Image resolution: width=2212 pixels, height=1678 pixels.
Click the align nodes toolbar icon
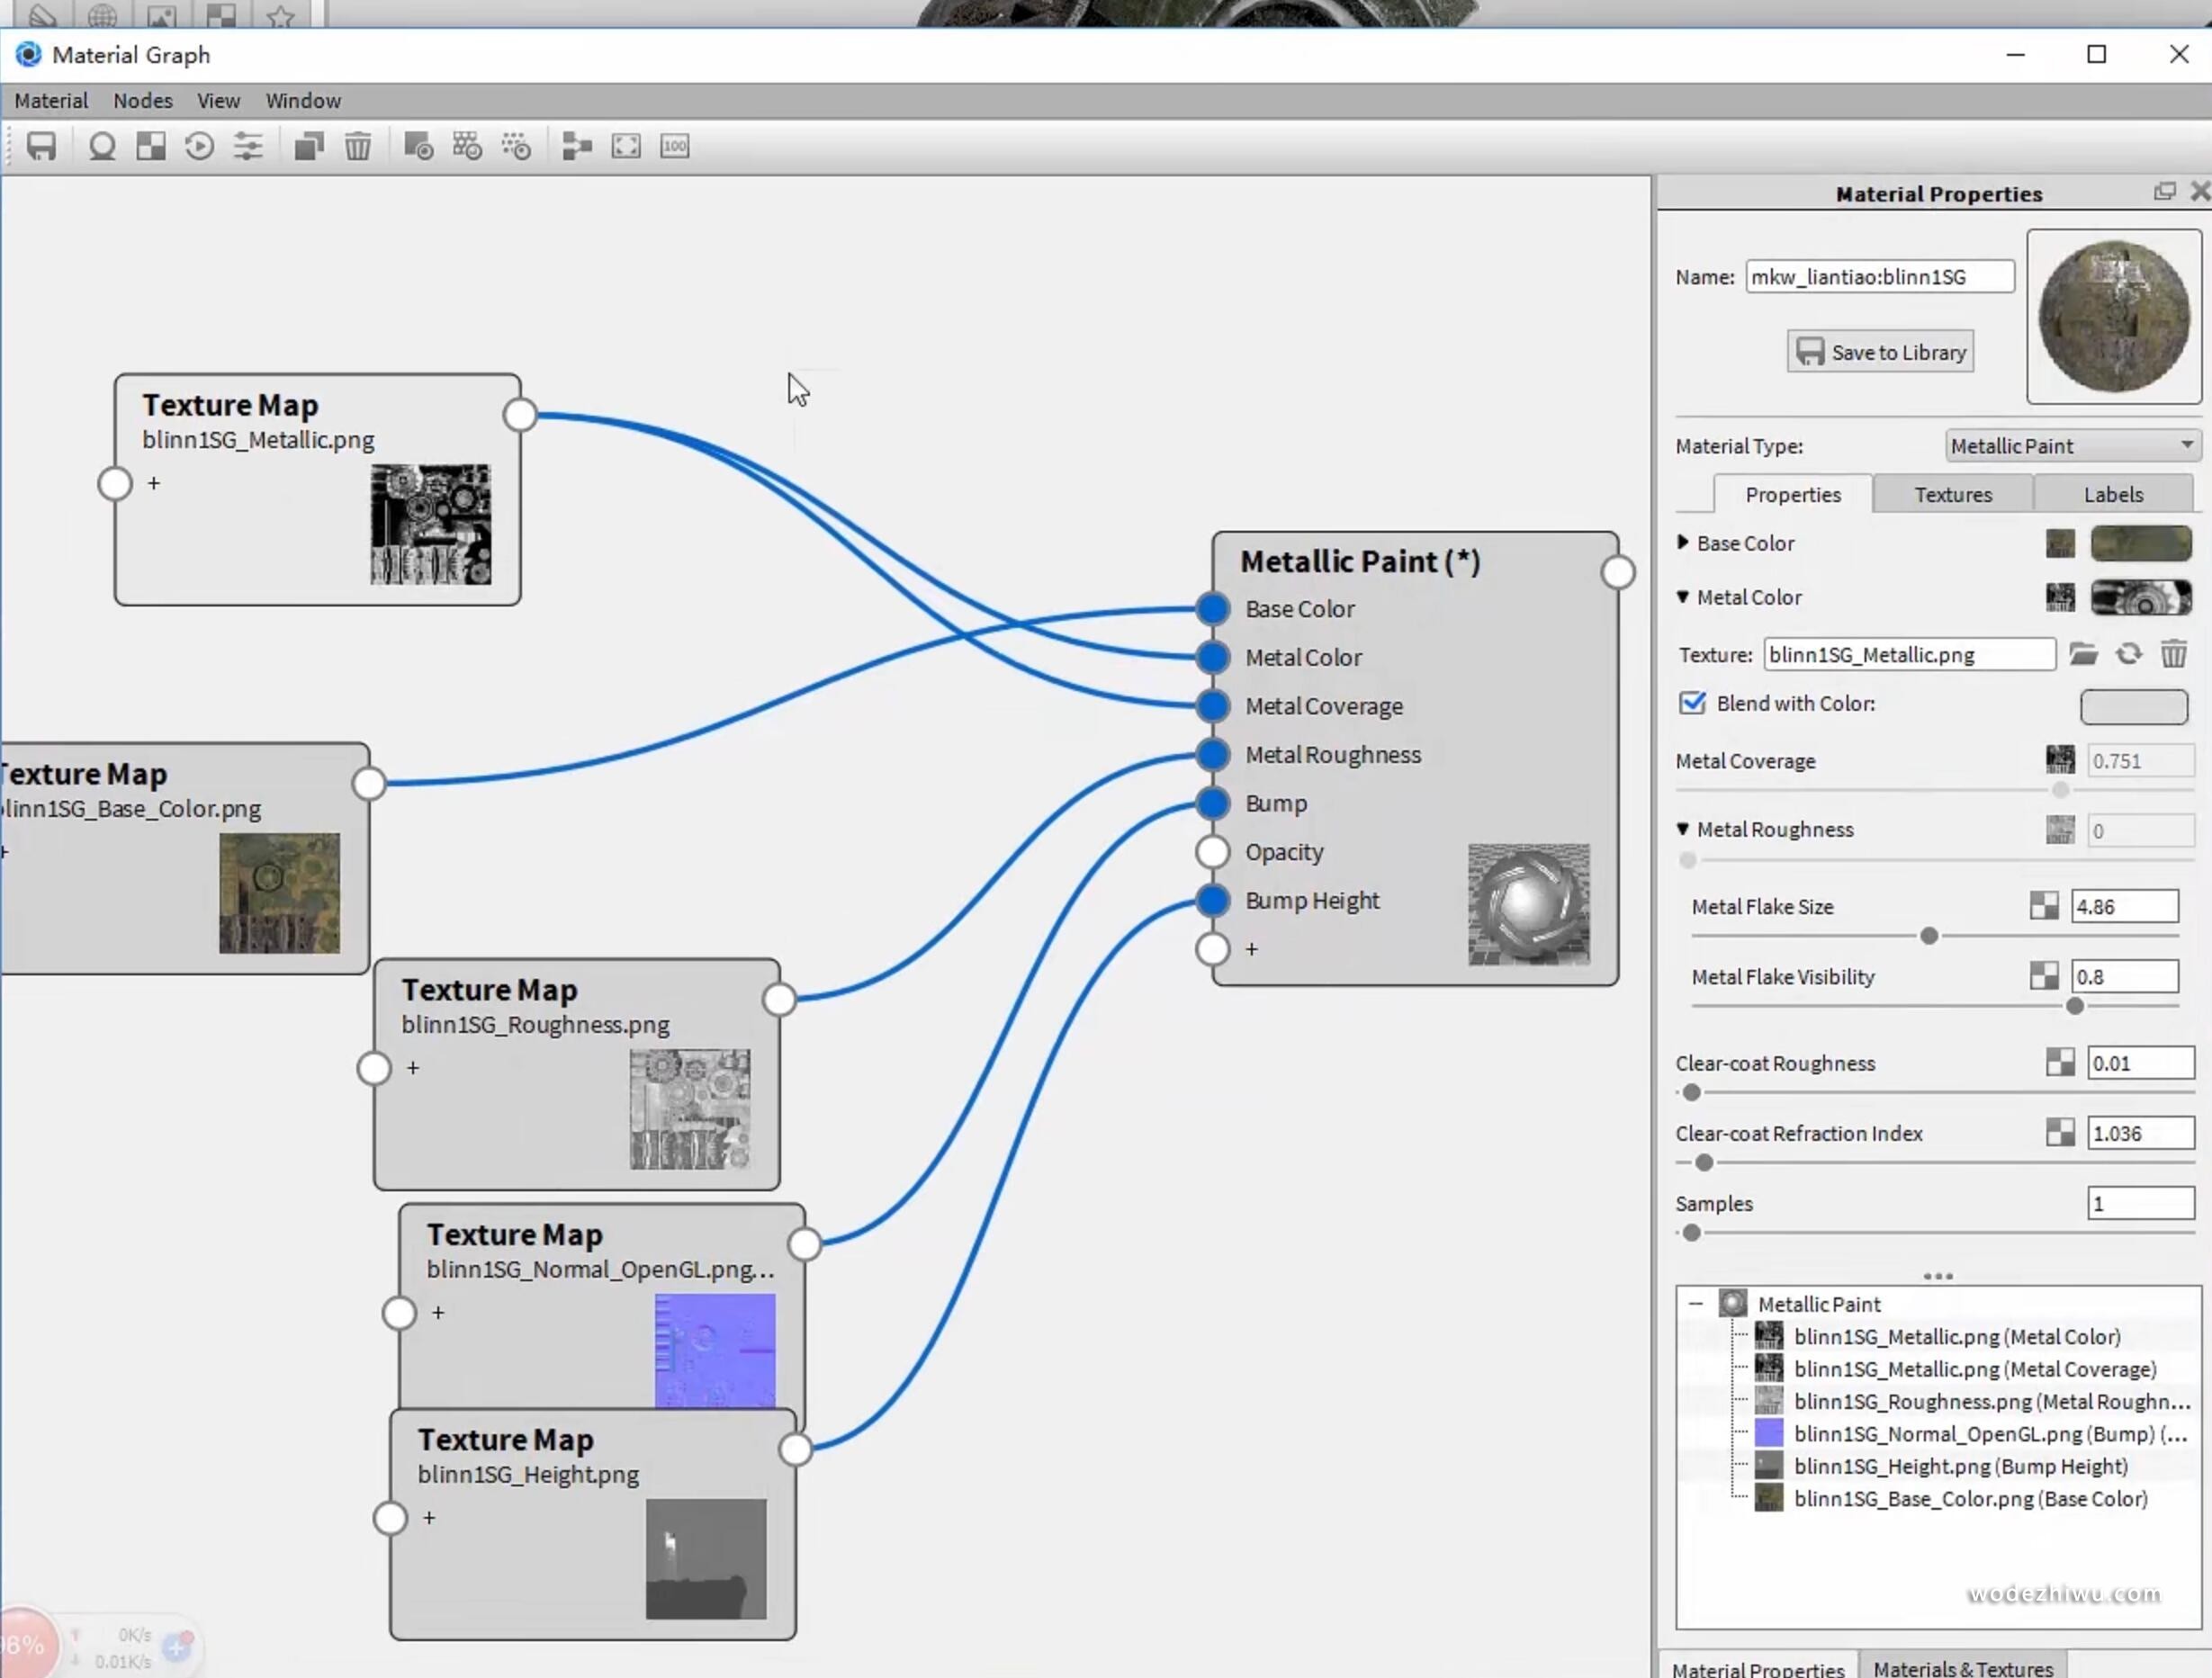coord(577,147)
